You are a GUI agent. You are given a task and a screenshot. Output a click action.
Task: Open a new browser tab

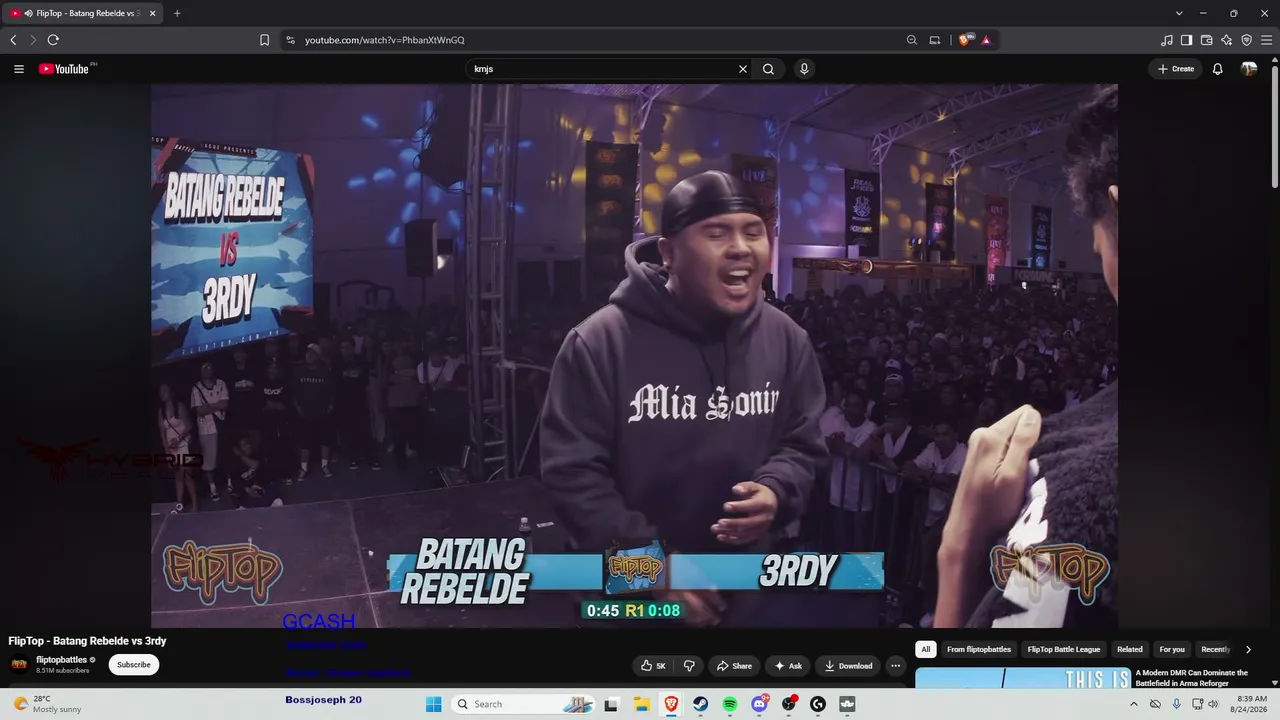click(x=177, y=13)
